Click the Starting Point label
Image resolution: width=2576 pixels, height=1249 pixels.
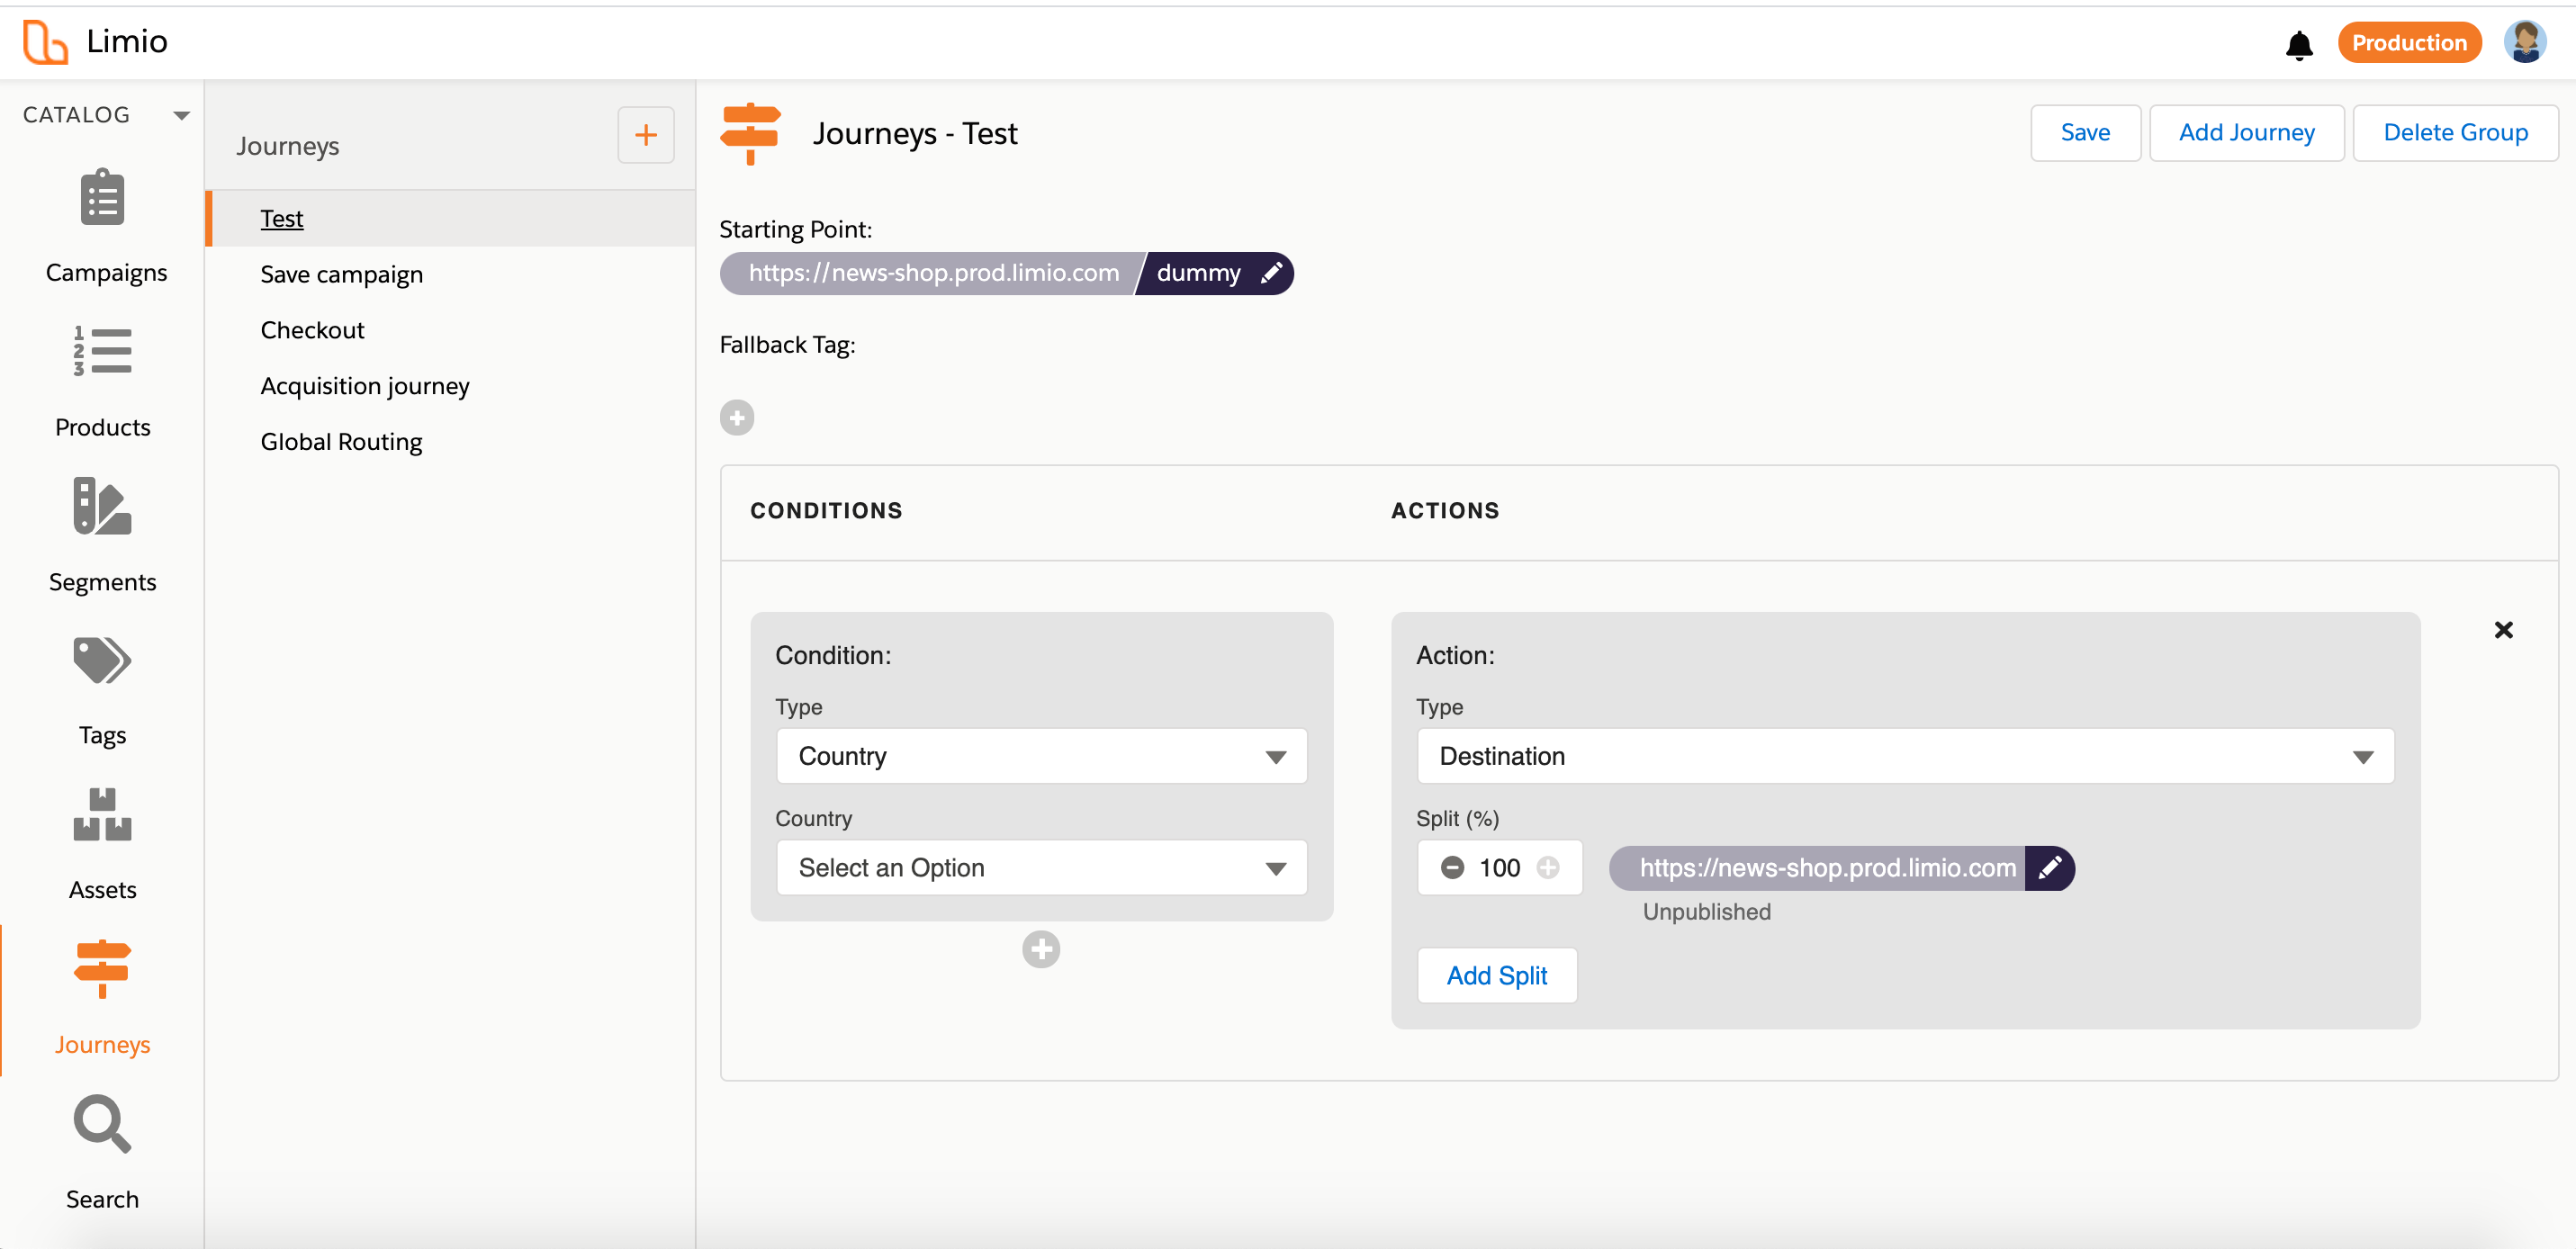pos(795,230)
